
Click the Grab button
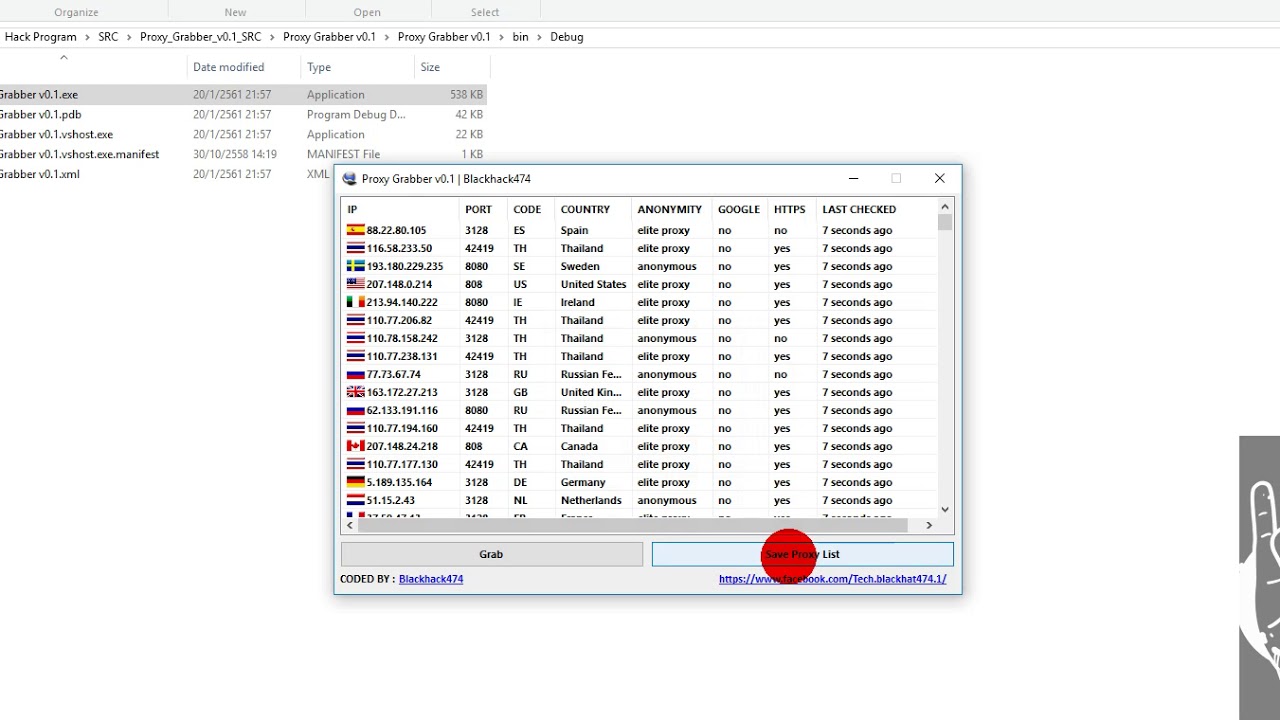tap(491, 554)
